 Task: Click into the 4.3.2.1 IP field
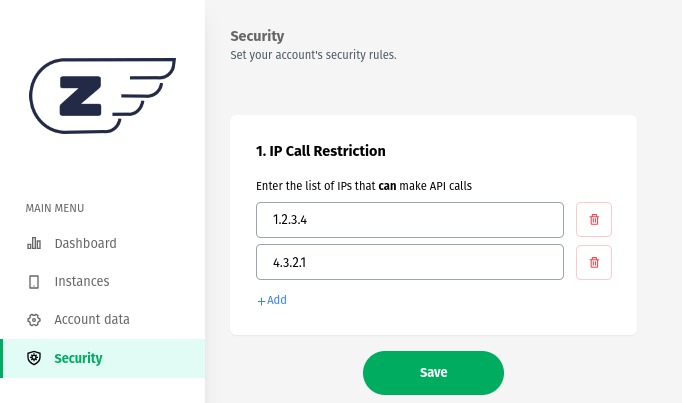pos(410,262)
